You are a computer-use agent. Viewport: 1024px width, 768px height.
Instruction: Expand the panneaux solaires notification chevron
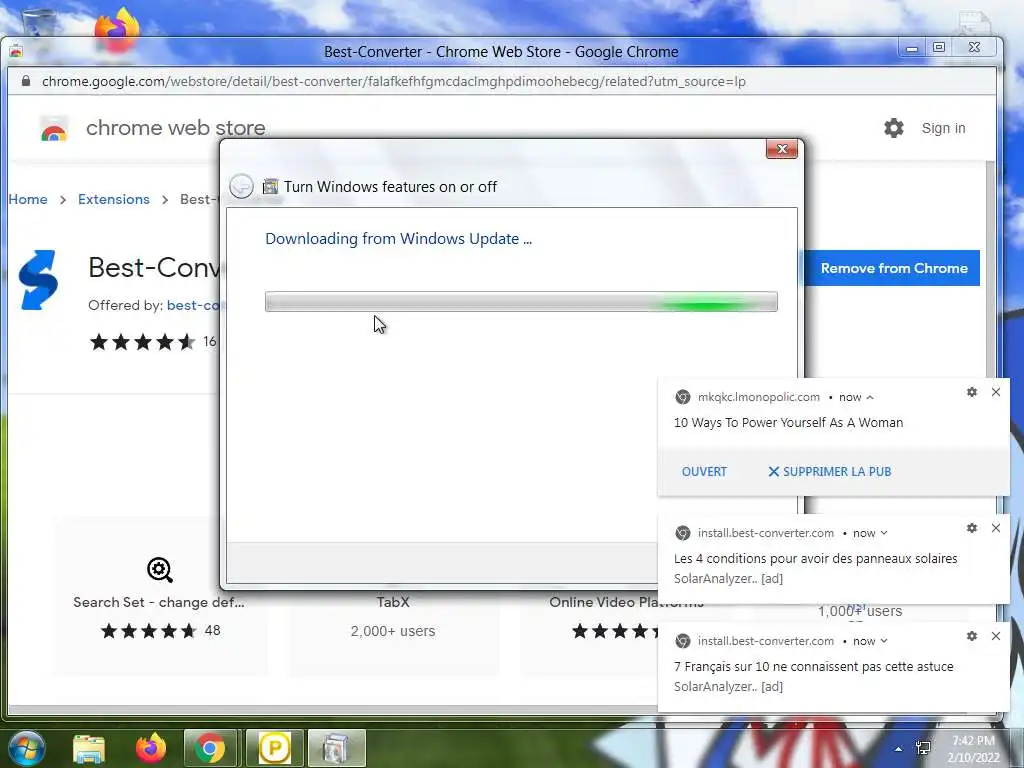click(884, 533)
